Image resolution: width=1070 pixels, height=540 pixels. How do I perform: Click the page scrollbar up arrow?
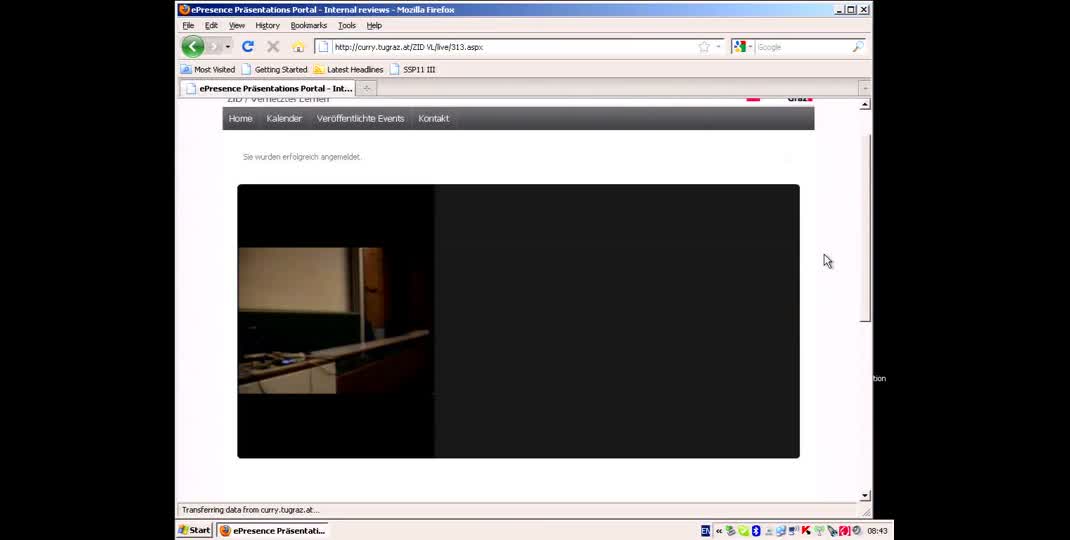click(865, 104)
